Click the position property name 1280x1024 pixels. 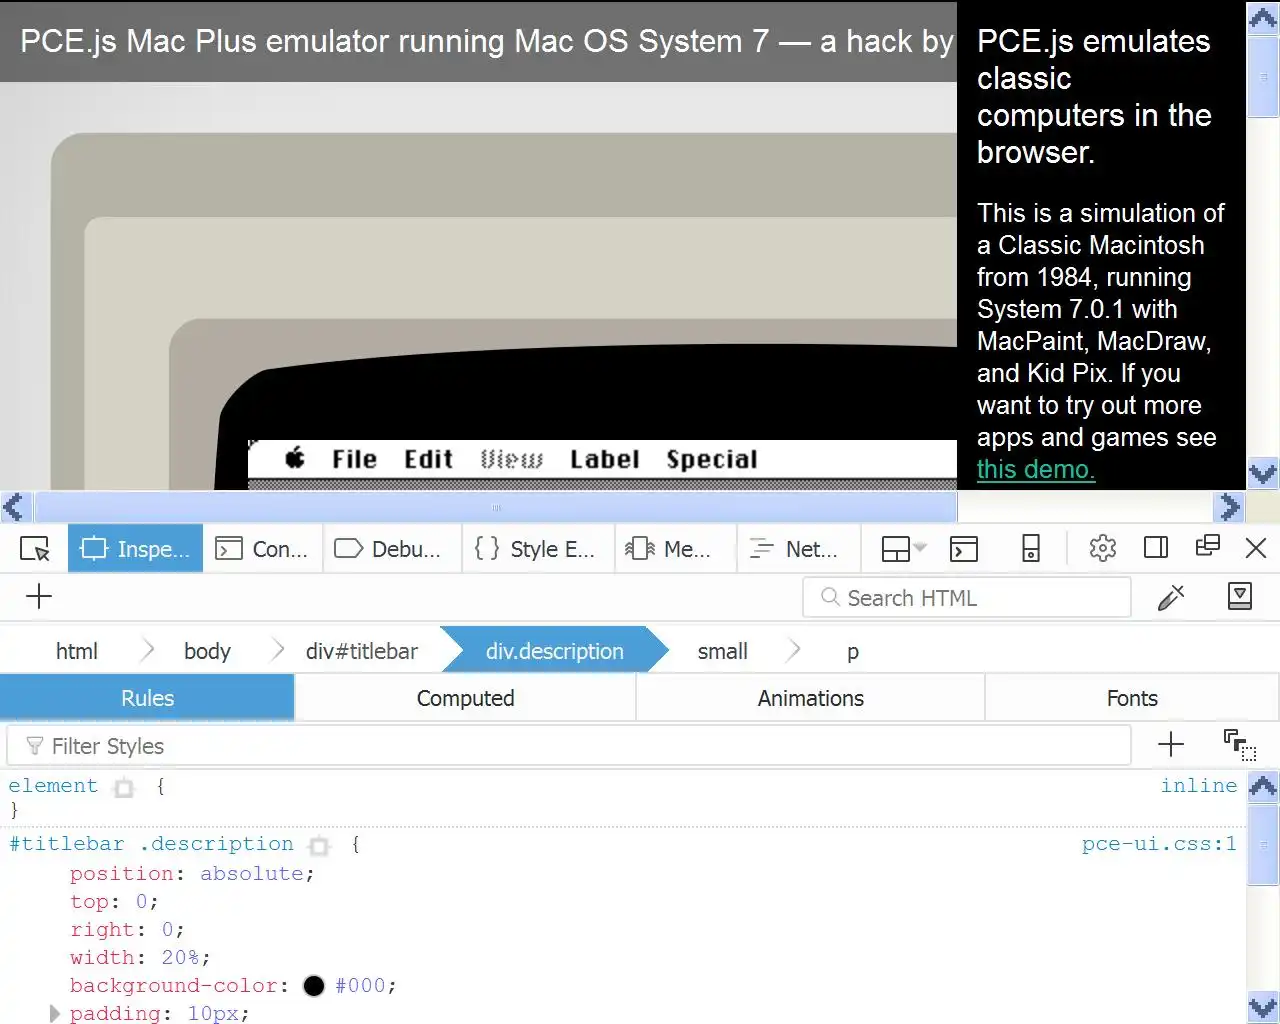122,874
